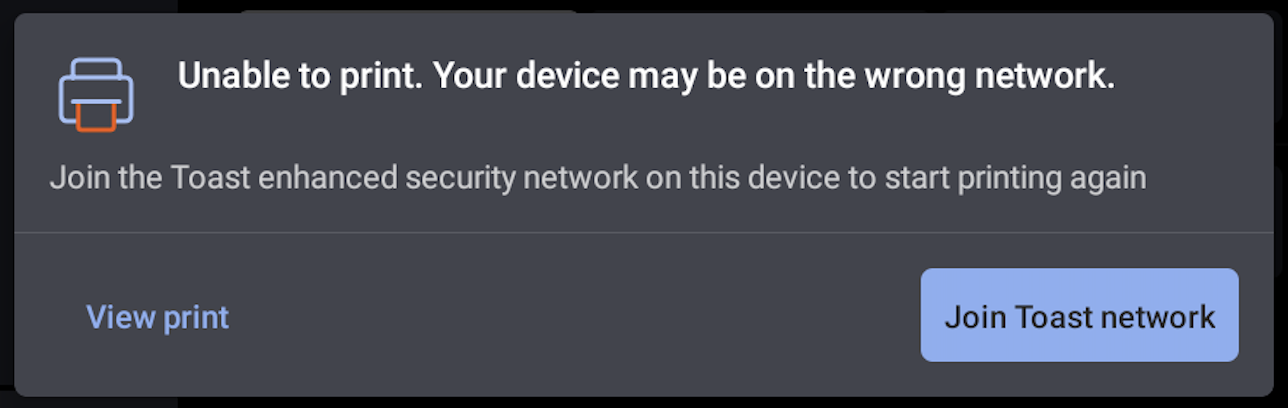
Task: Connect by clicking Join Toast network
Action: (x=1079, y=315)
